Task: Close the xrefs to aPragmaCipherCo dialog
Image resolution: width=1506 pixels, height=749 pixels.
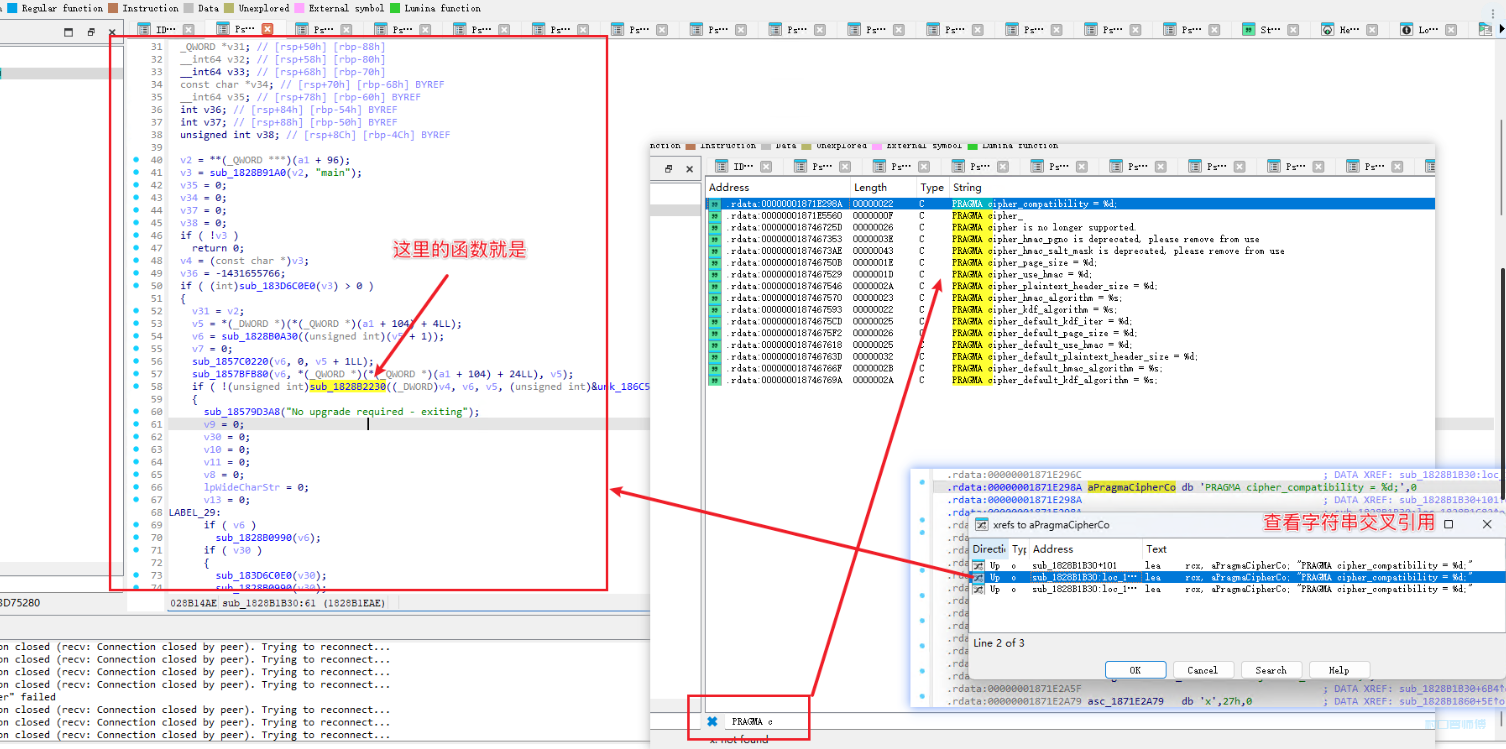Action: click(1487, 524)
